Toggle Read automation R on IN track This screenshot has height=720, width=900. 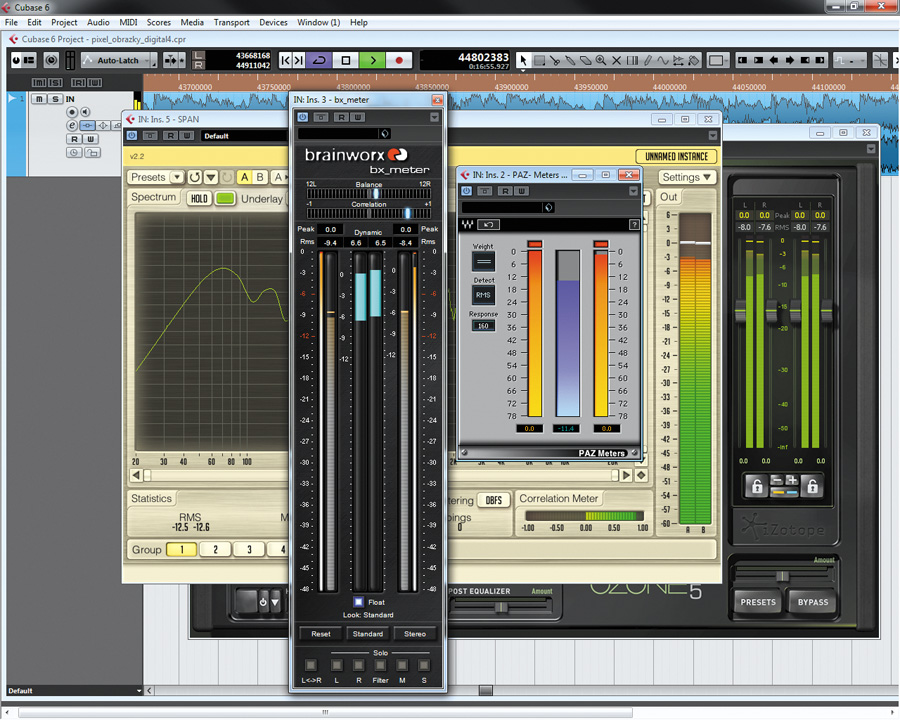click(74, 139)
